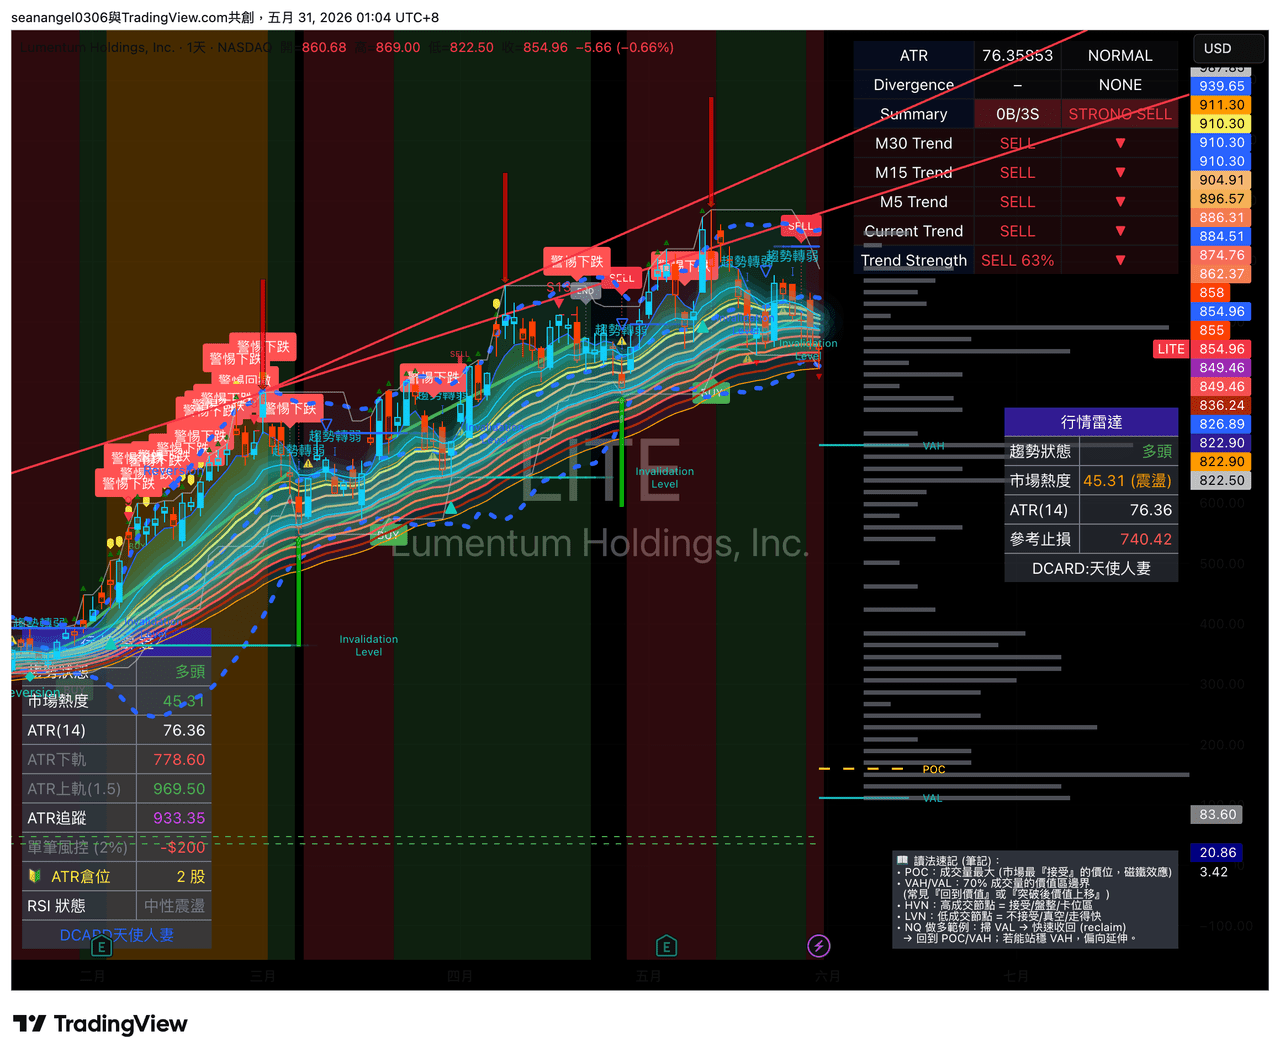Click the 20.86 axis label
1280x1057 pixels.
[x=1217, y=853]
